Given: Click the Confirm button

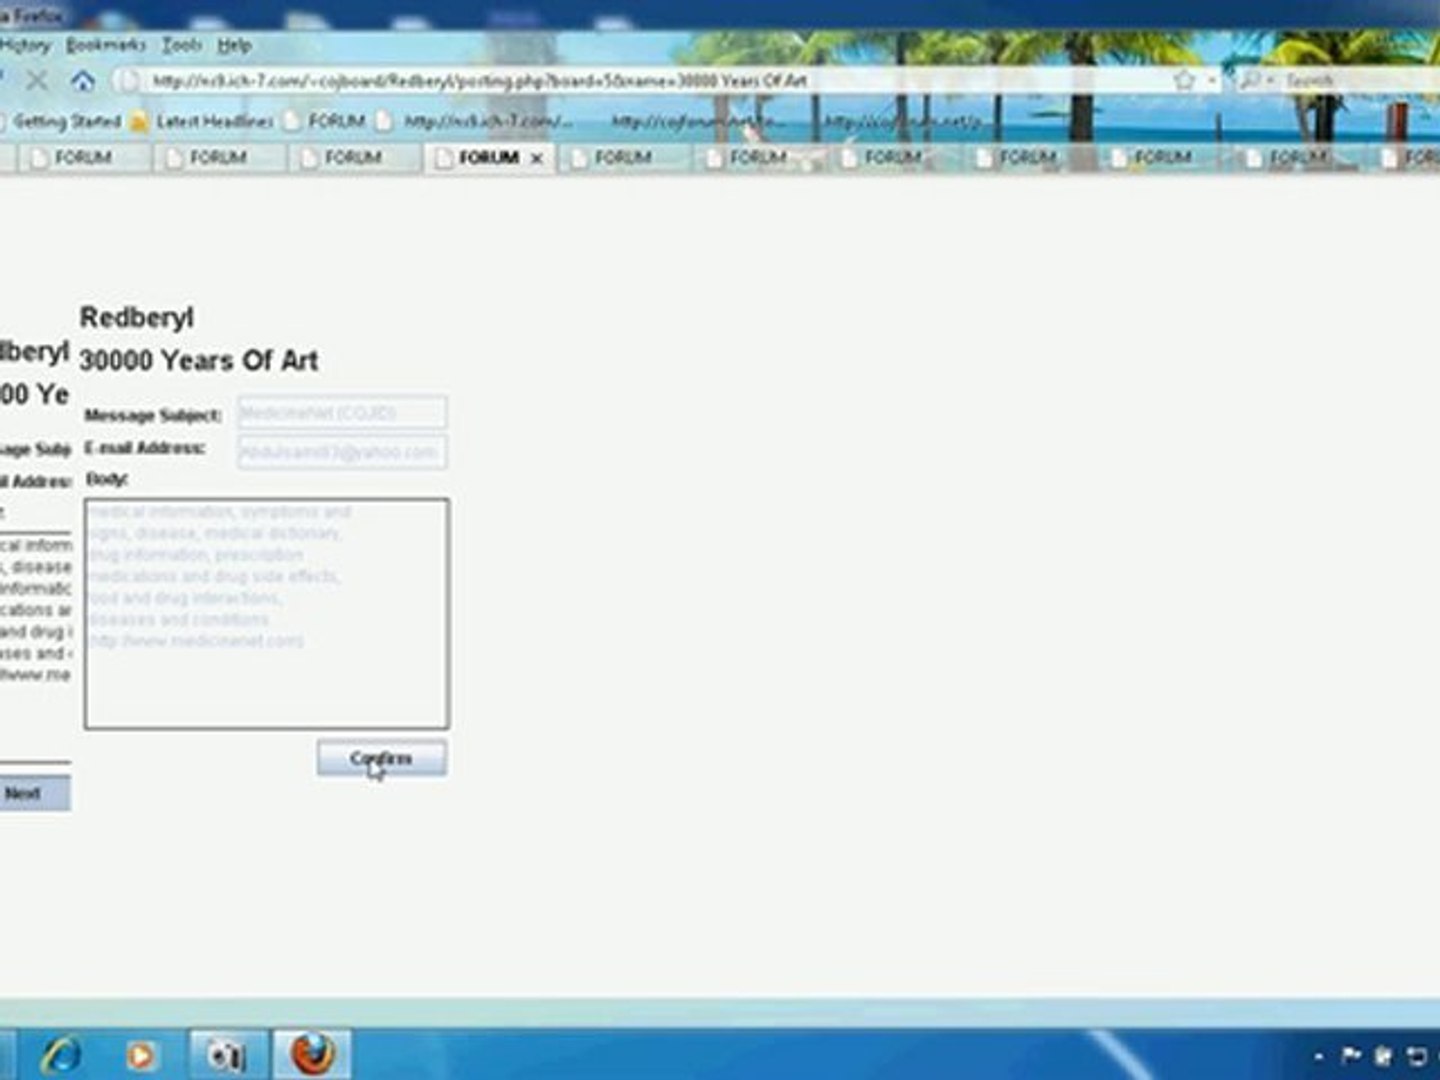Looking at the screenshot, I should (382, 758).
